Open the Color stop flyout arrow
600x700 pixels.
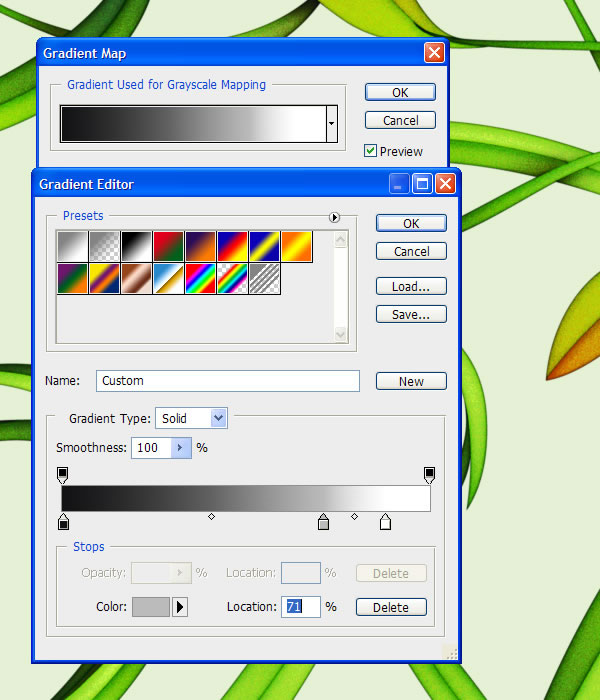pyautogui.click(x=180, y=607)
